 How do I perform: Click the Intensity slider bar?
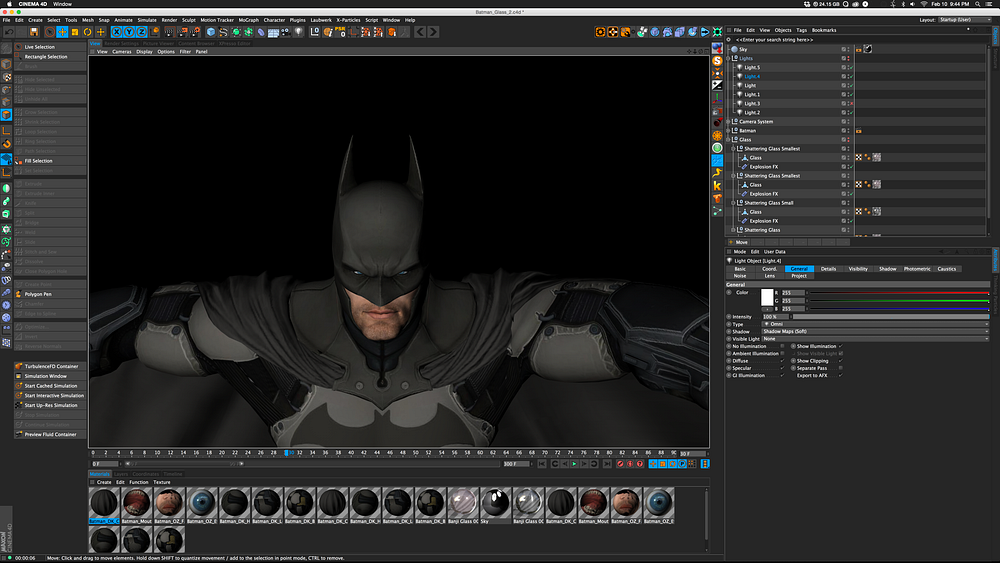tap(890, 317)
